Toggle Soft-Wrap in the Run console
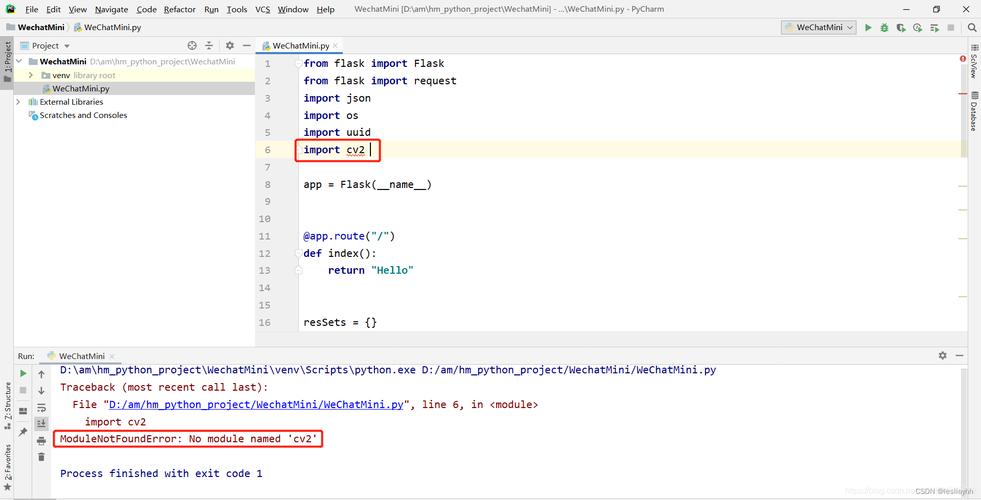 pos(41,407)
